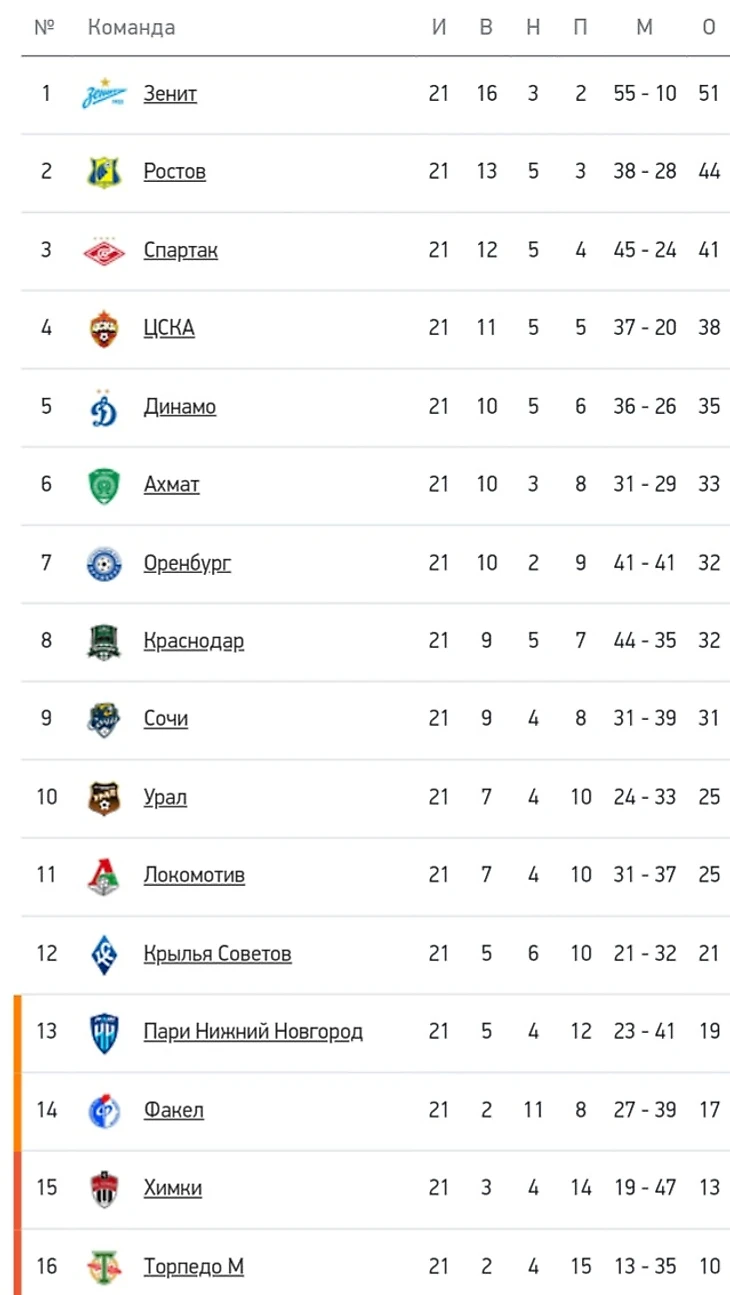The height and width of the screenshot is (1295, 730).
Task: Click the Zenit club logo
Action: tap(104, 94)
